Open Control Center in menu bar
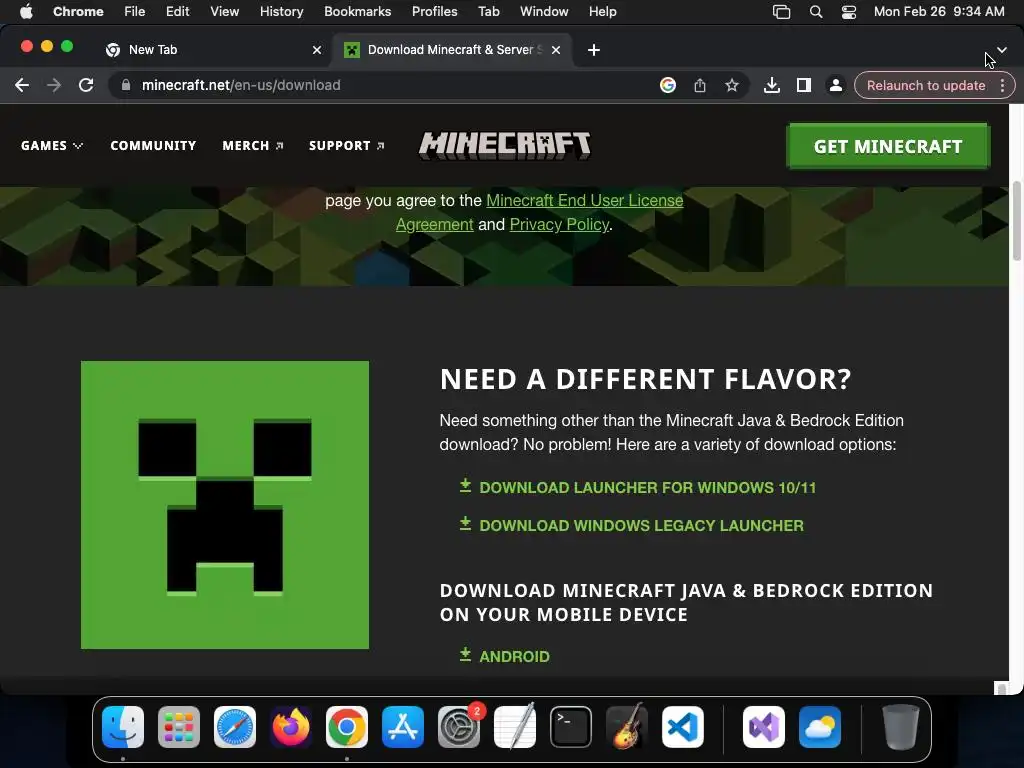1024x768 pixels. pos(848,11)
